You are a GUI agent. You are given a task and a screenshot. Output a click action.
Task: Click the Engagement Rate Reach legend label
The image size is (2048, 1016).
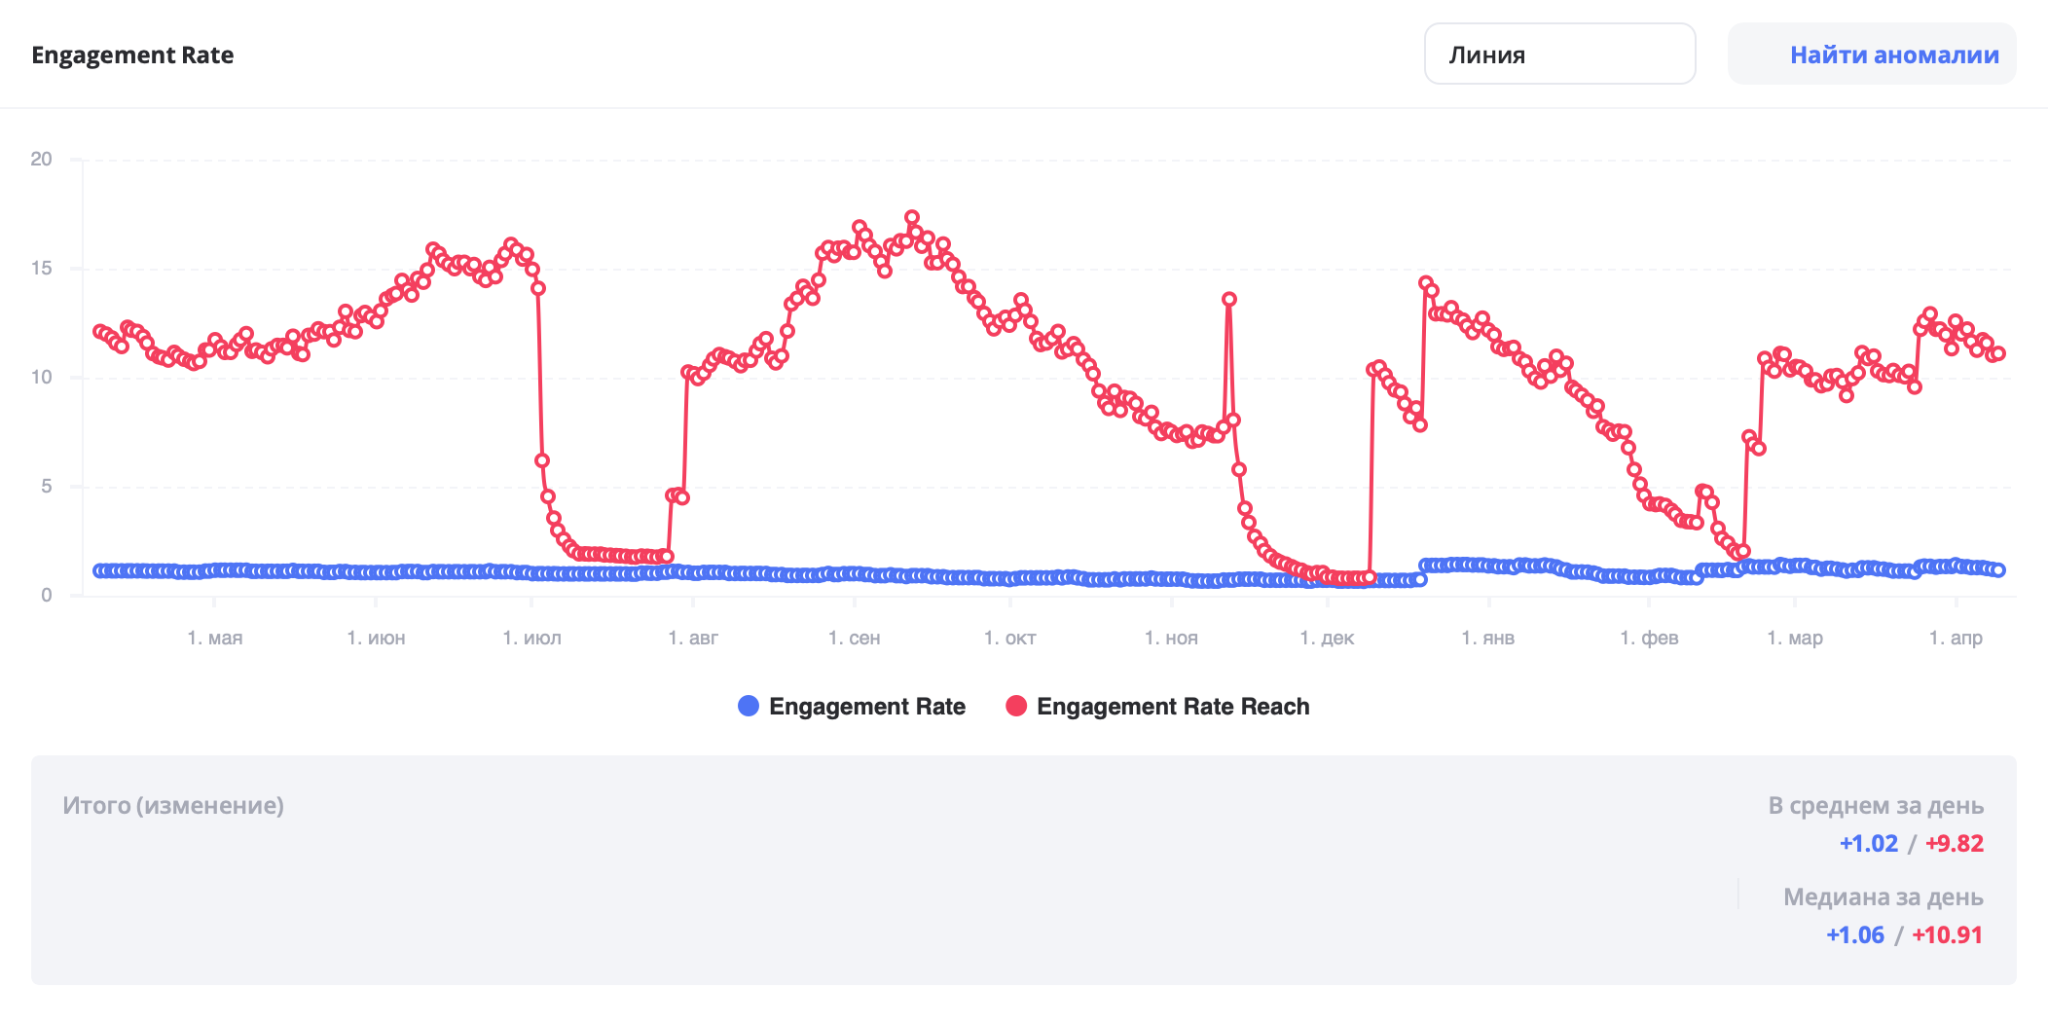1172,706
